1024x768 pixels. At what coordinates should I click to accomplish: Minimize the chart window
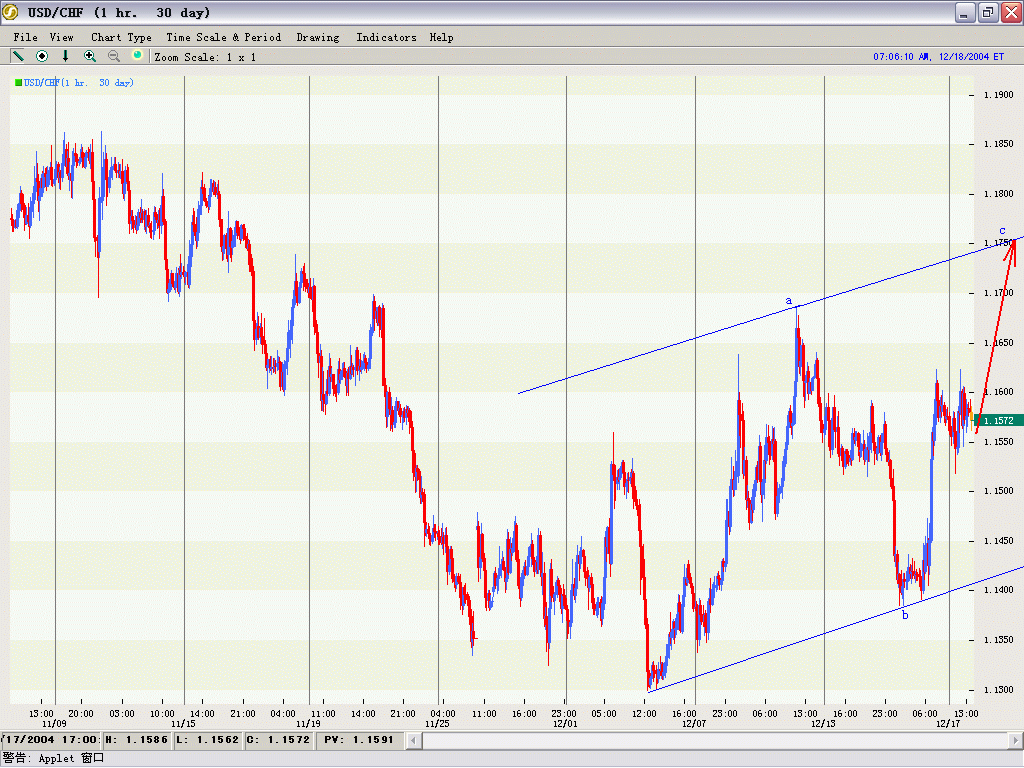pos(965,12)
